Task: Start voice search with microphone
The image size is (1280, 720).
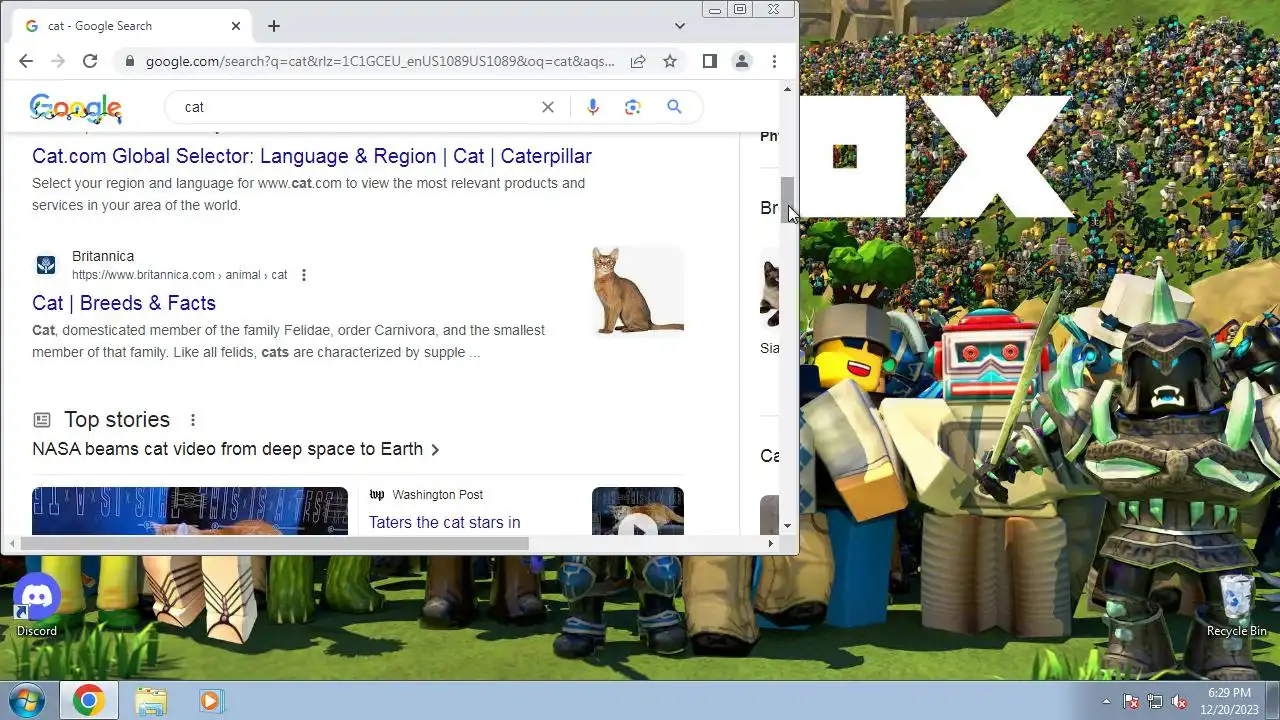Action: click(593, 107)
